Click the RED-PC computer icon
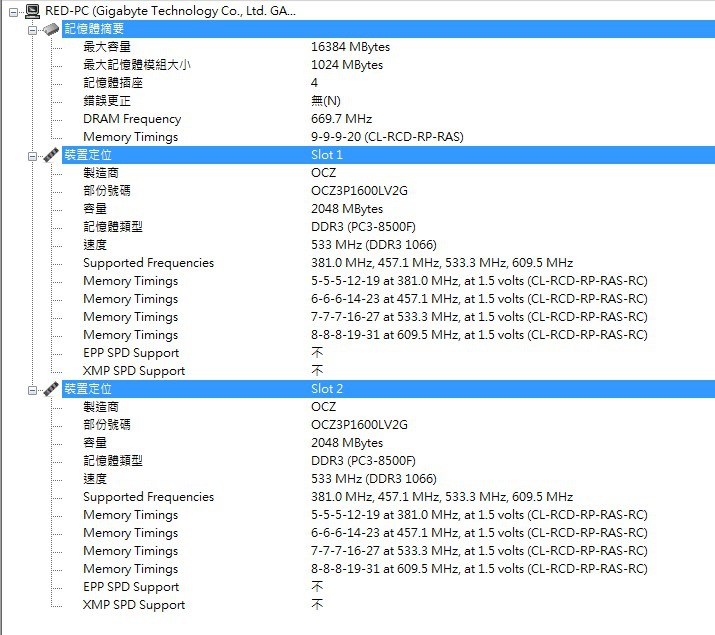715x635 pixels. [33, 11]
